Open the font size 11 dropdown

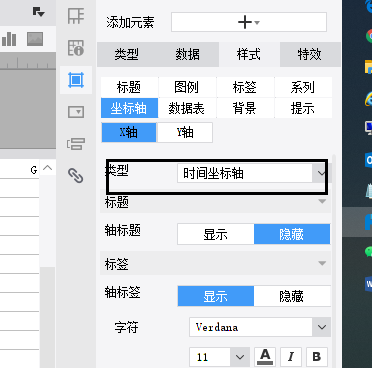coord(219,357)
